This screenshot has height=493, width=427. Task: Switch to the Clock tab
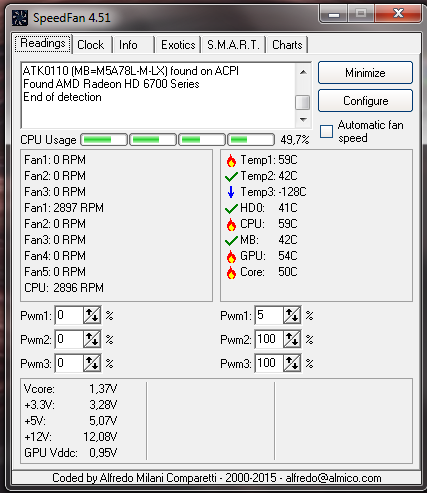coord(91,45)
